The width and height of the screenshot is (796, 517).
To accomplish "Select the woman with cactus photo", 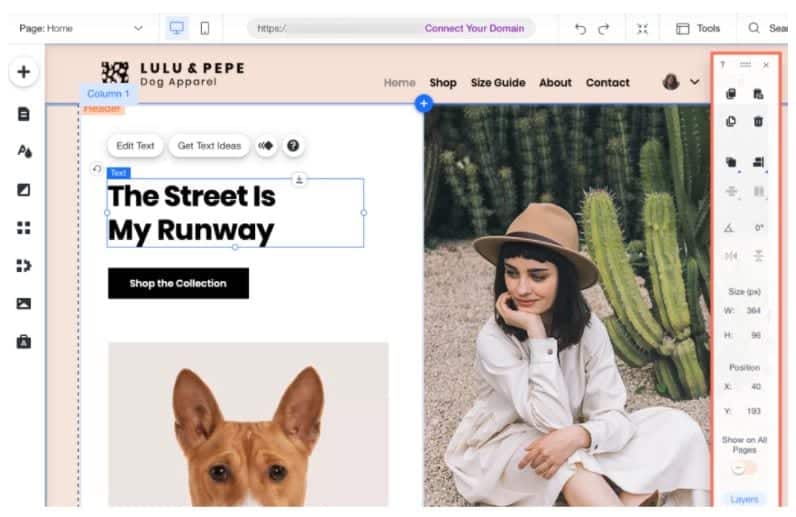I will point(567,305).
